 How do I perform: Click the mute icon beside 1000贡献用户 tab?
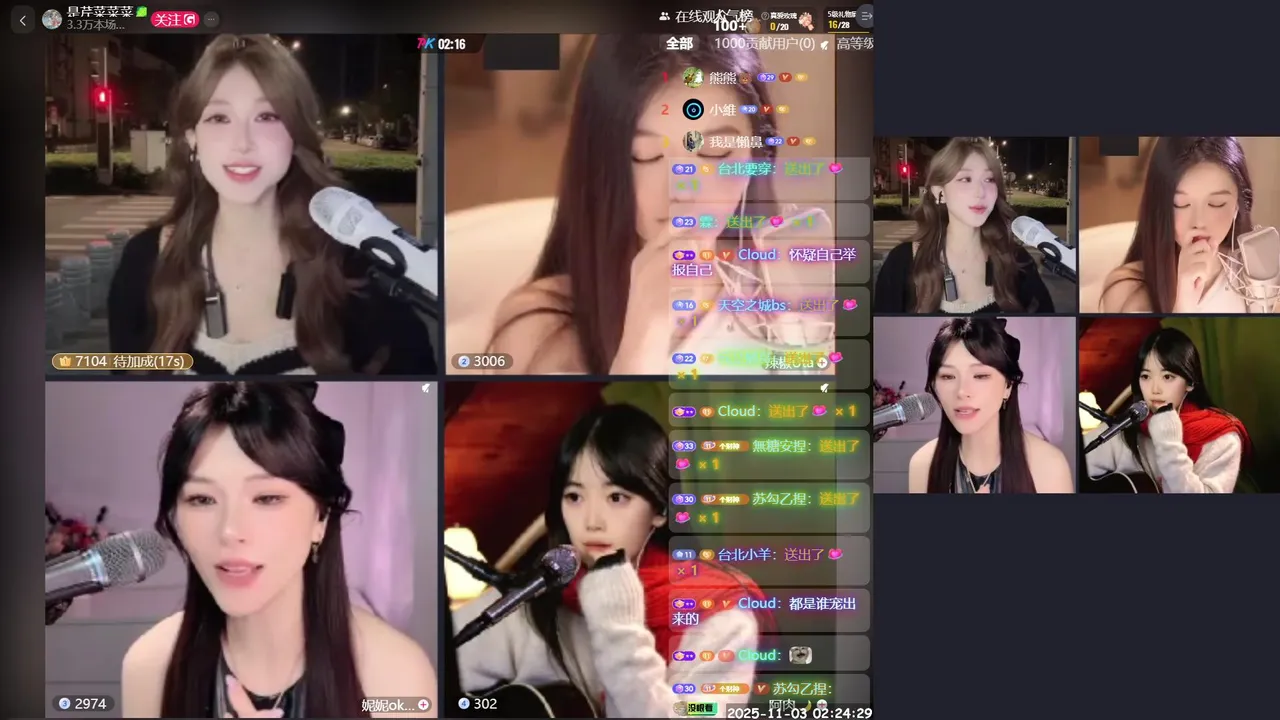click(x=824, y=44)
